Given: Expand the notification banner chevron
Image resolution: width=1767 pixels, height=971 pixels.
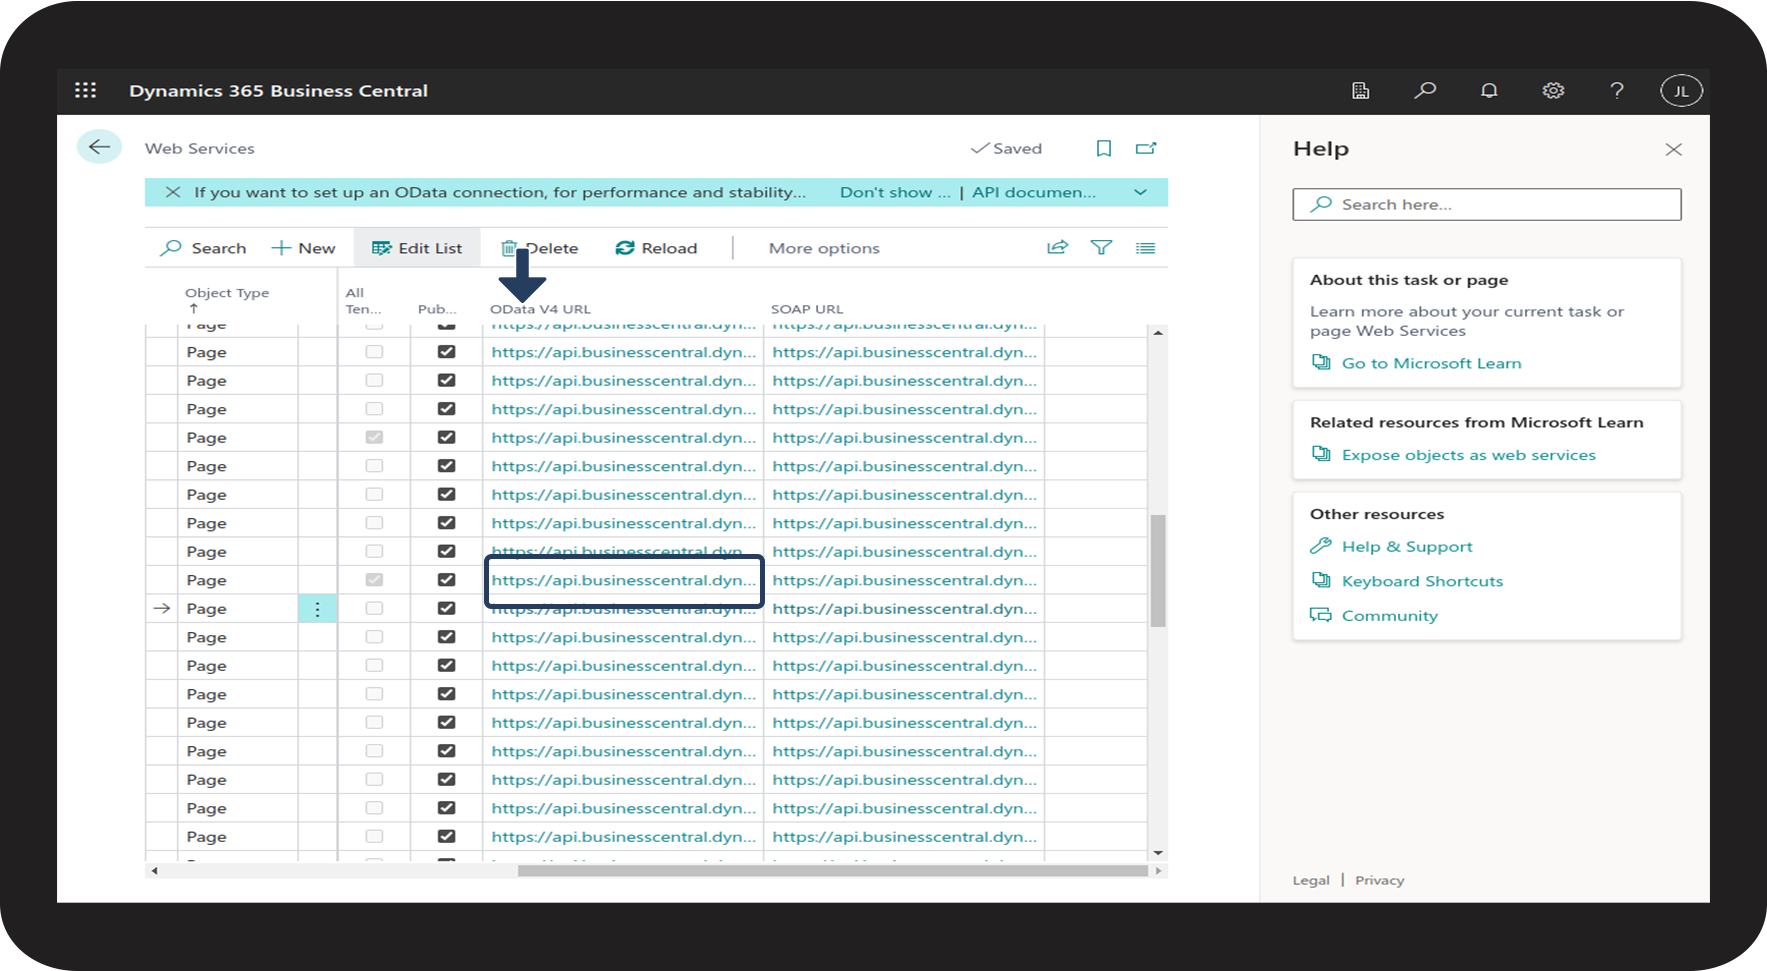Looking at the screenshot, I should (x=1140, y=192).
